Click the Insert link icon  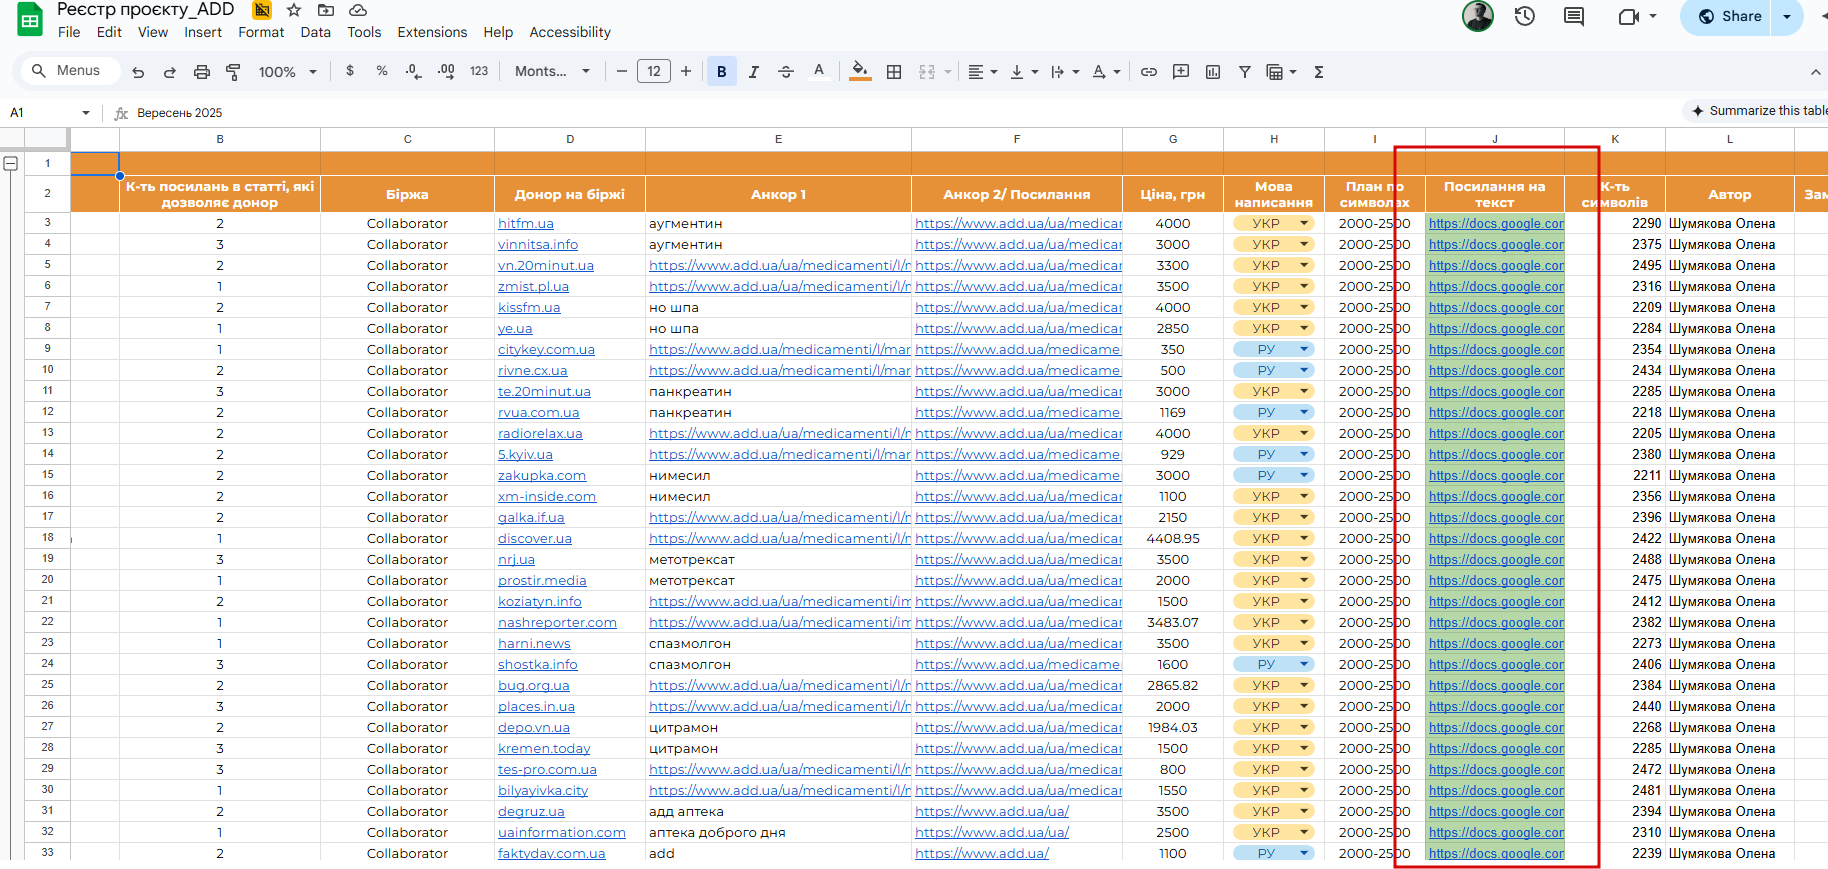1149,72
